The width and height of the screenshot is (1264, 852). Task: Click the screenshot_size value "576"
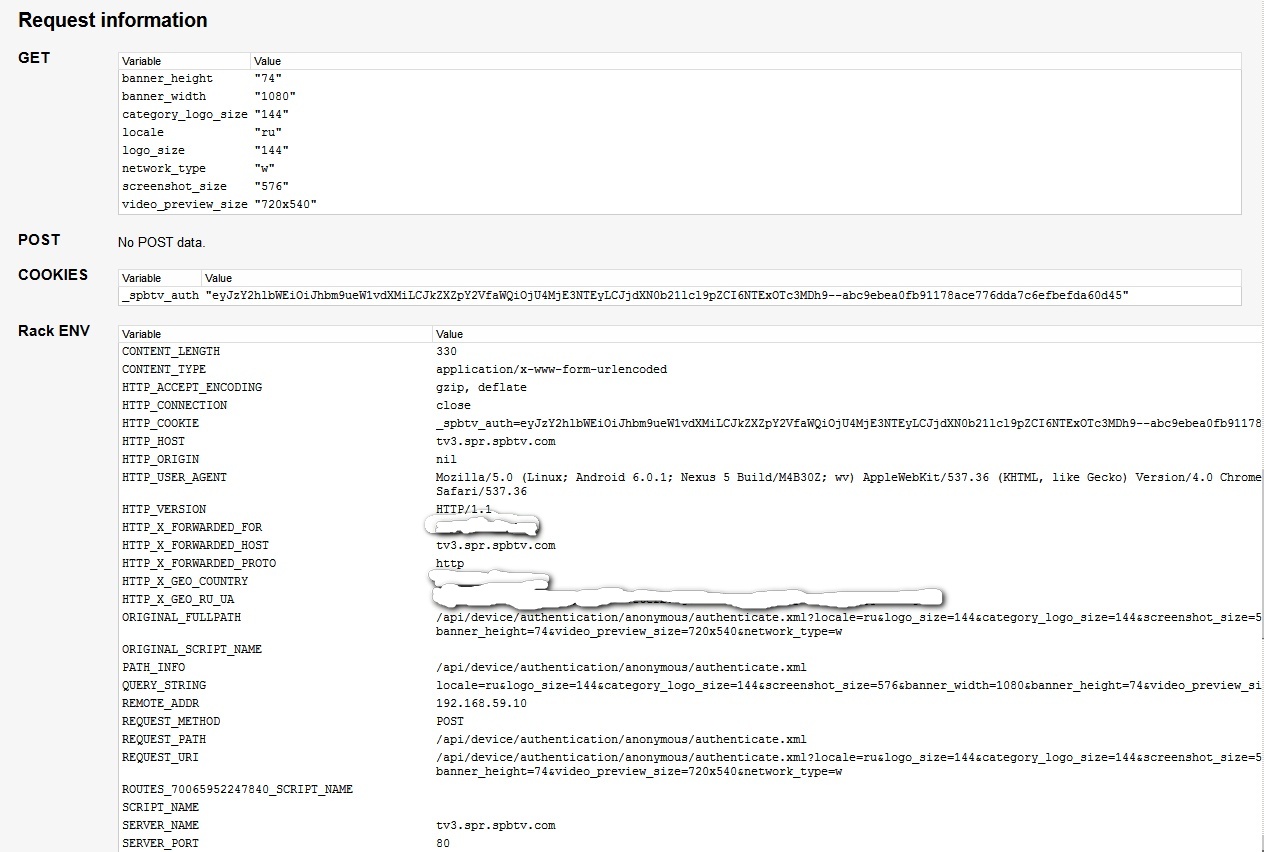[271, 186]
